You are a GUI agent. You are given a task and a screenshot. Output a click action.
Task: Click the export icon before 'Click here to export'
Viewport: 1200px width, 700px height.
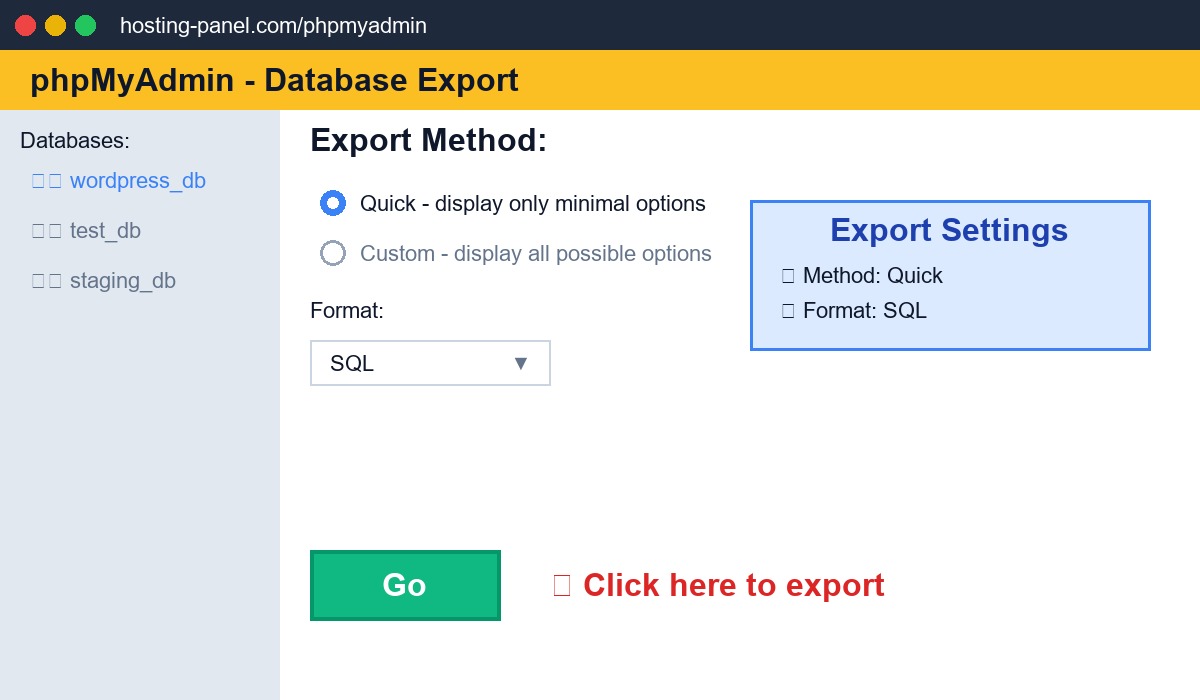click(x=563, y=585)
